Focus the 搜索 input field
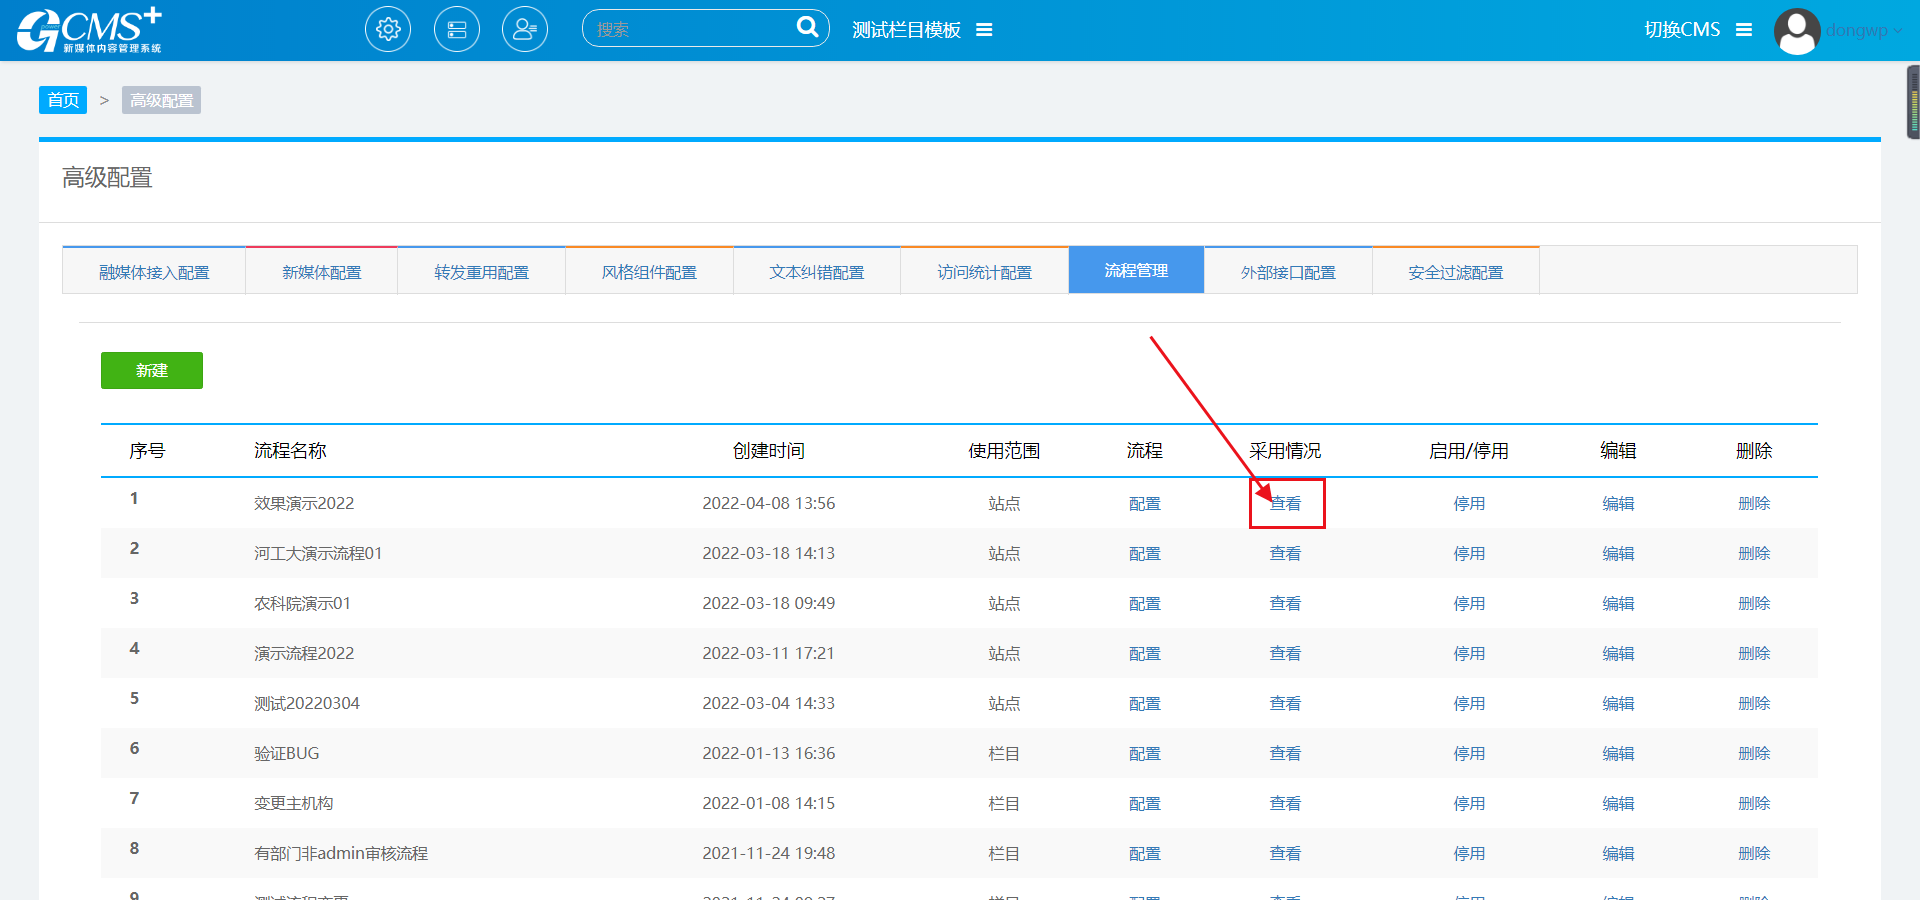This screenshot has height=900, width=1920. 690,29
